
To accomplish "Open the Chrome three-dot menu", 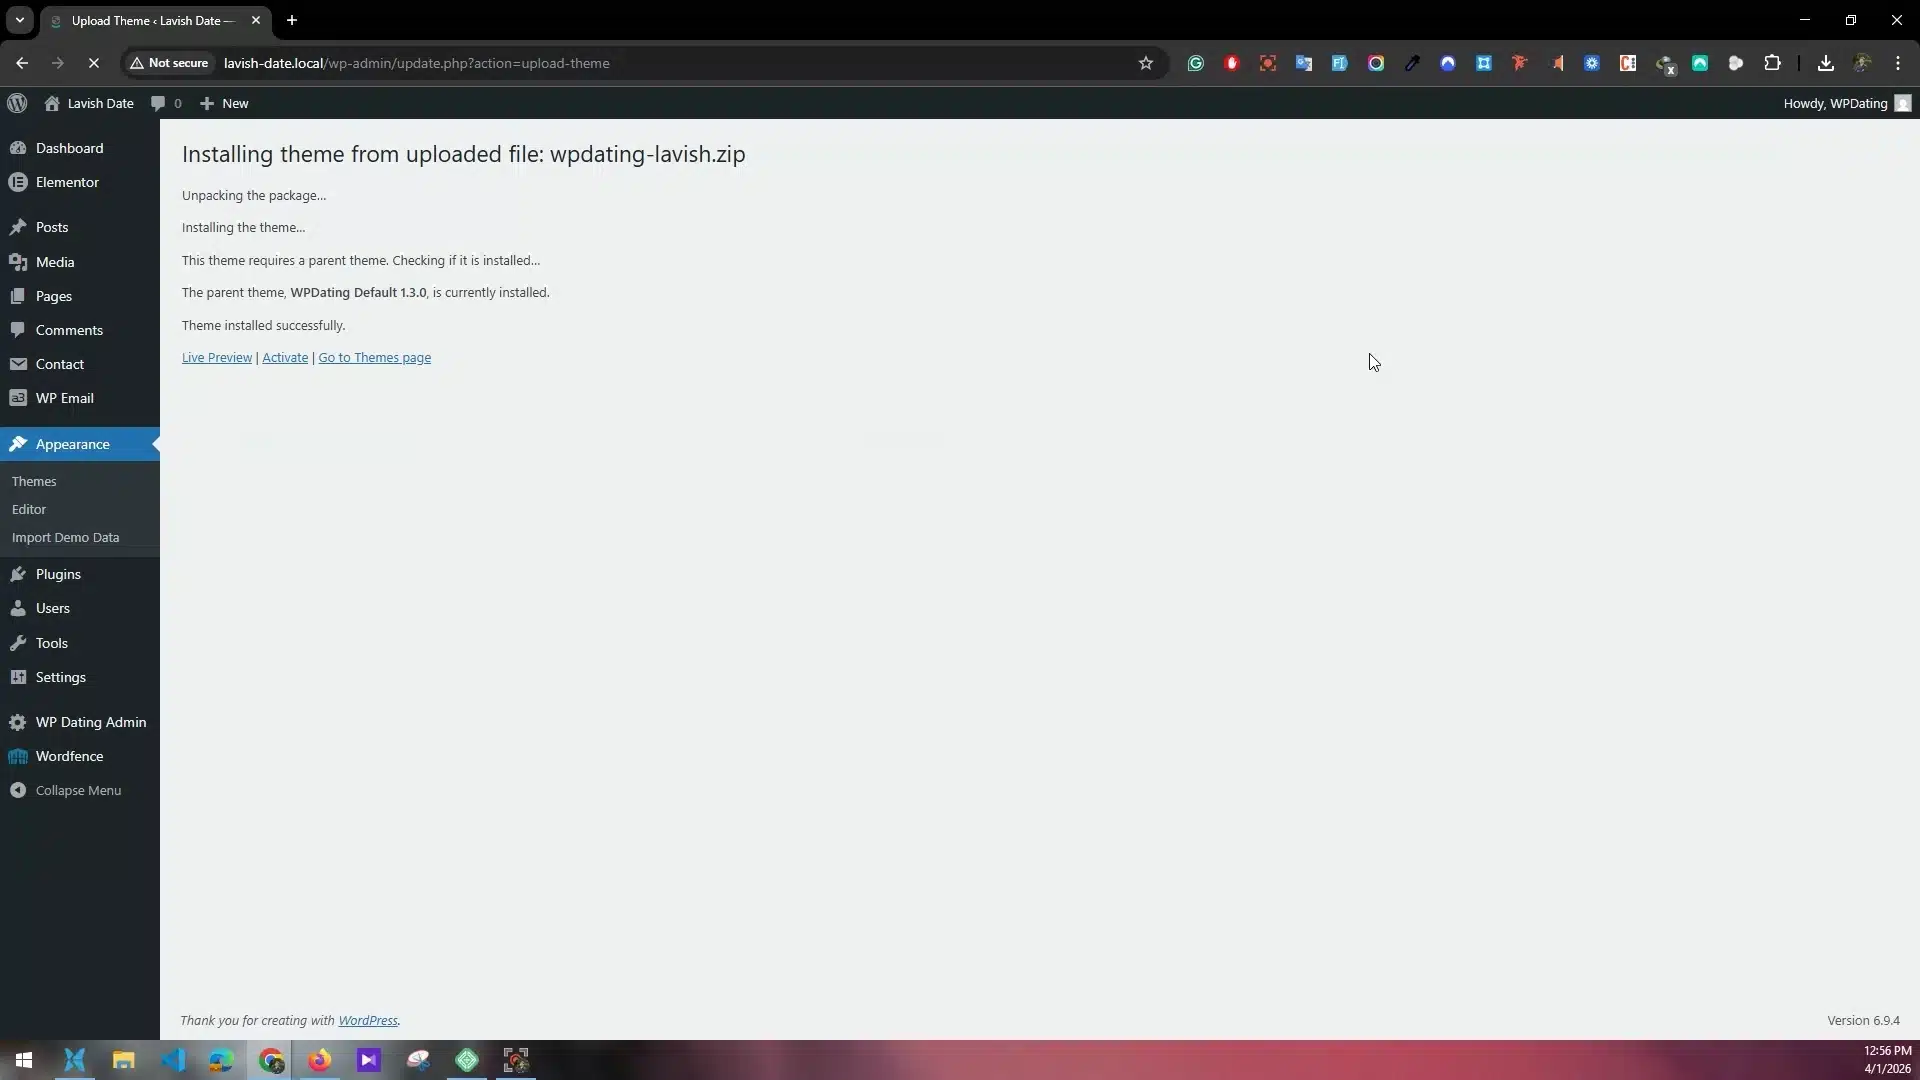I will (x=1898, y=63).
